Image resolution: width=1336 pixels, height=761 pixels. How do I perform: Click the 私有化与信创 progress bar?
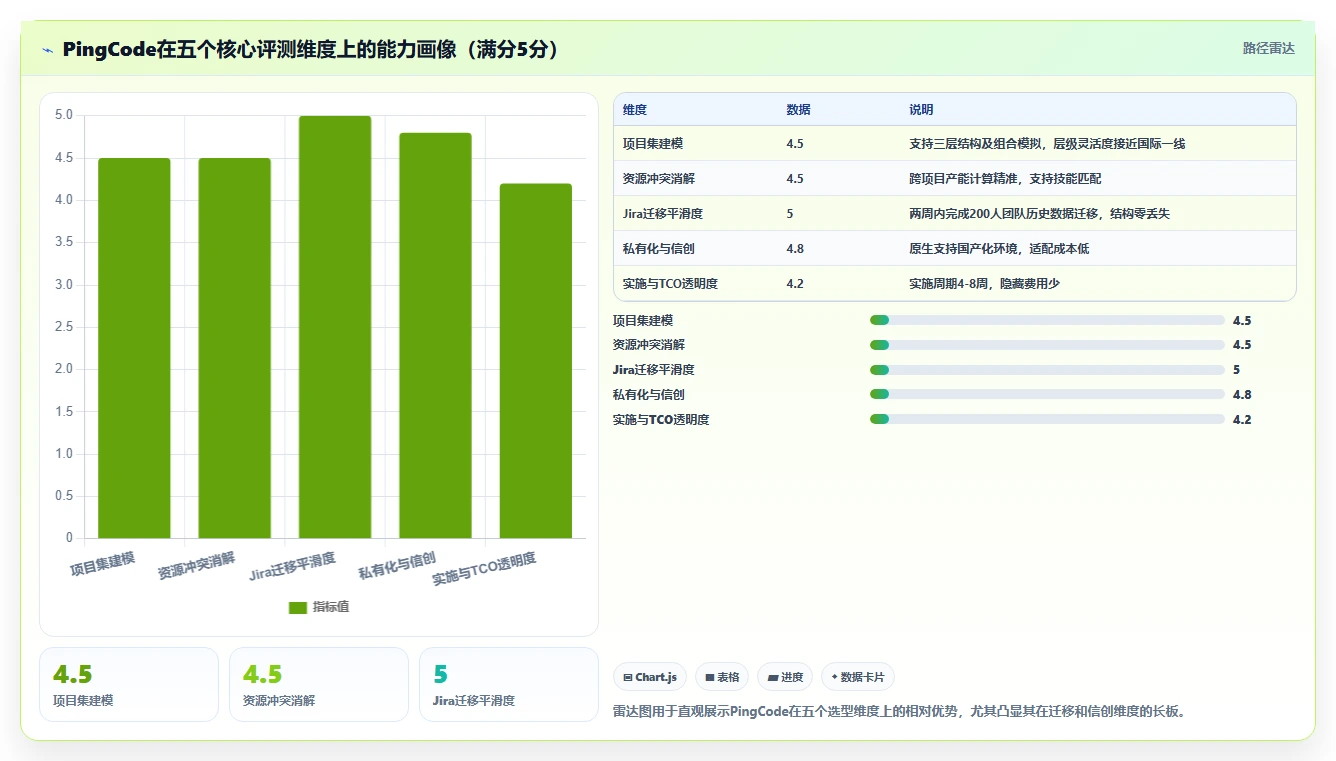pos(1047,394)
